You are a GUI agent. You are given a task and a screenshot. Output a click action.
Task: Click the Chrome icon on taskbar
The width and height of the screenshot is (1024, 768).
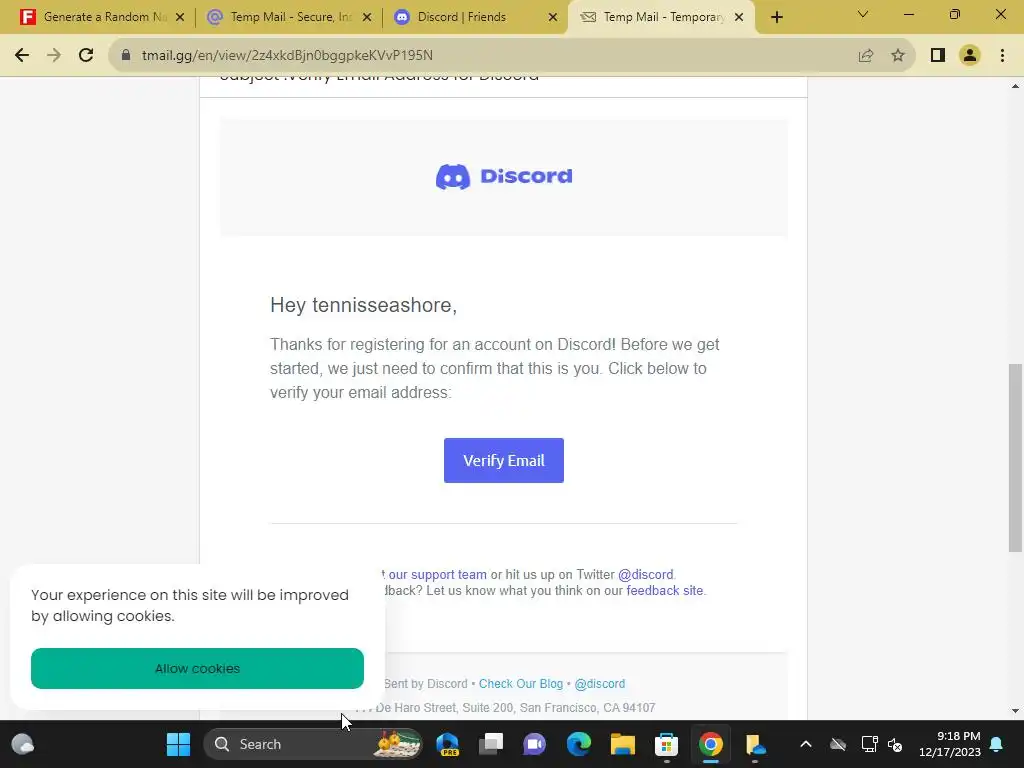tap(711, 744)
